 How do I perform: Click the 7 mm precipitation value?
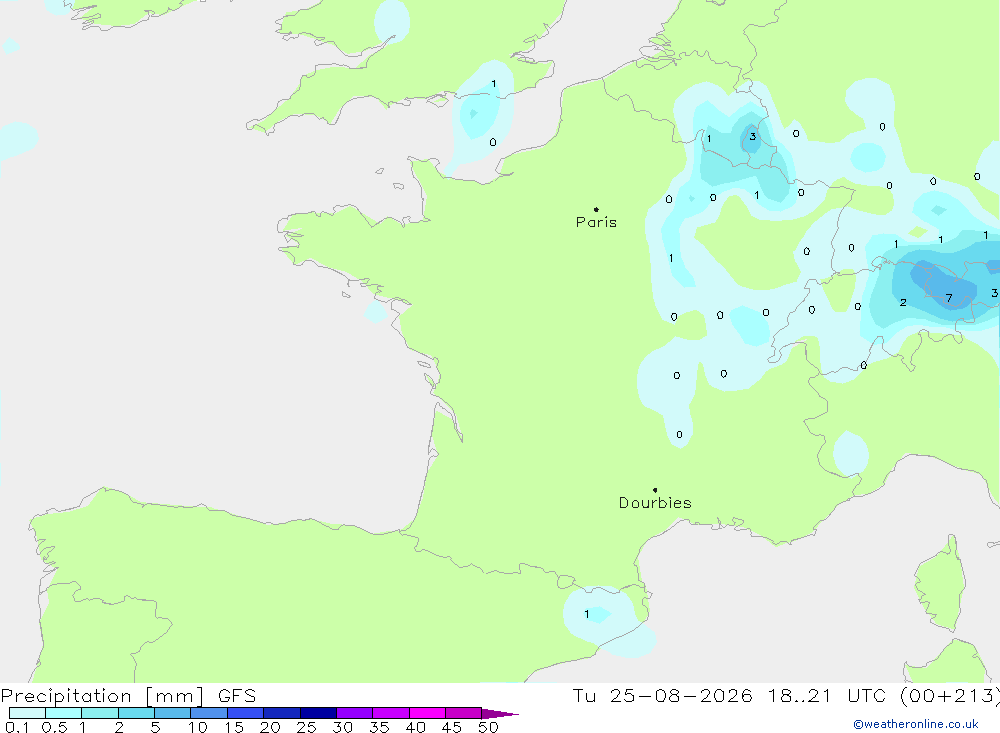tap(949, 298)
